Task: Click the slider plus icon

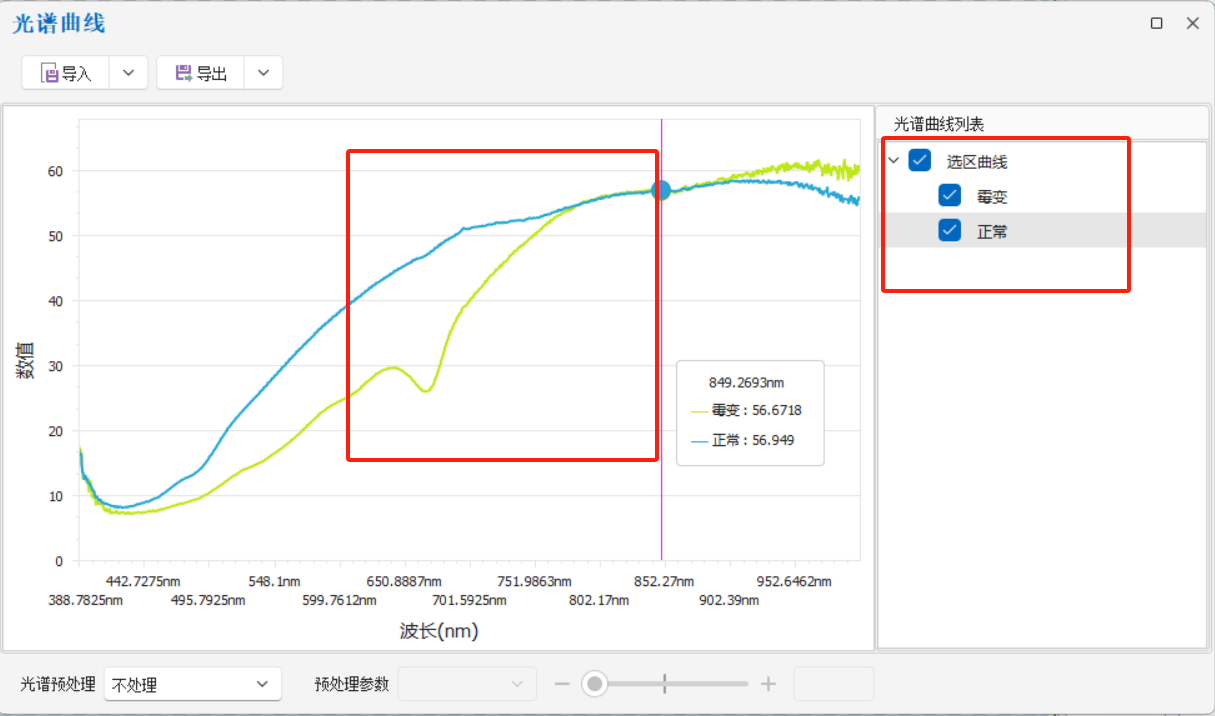Action: coord(768,684)
